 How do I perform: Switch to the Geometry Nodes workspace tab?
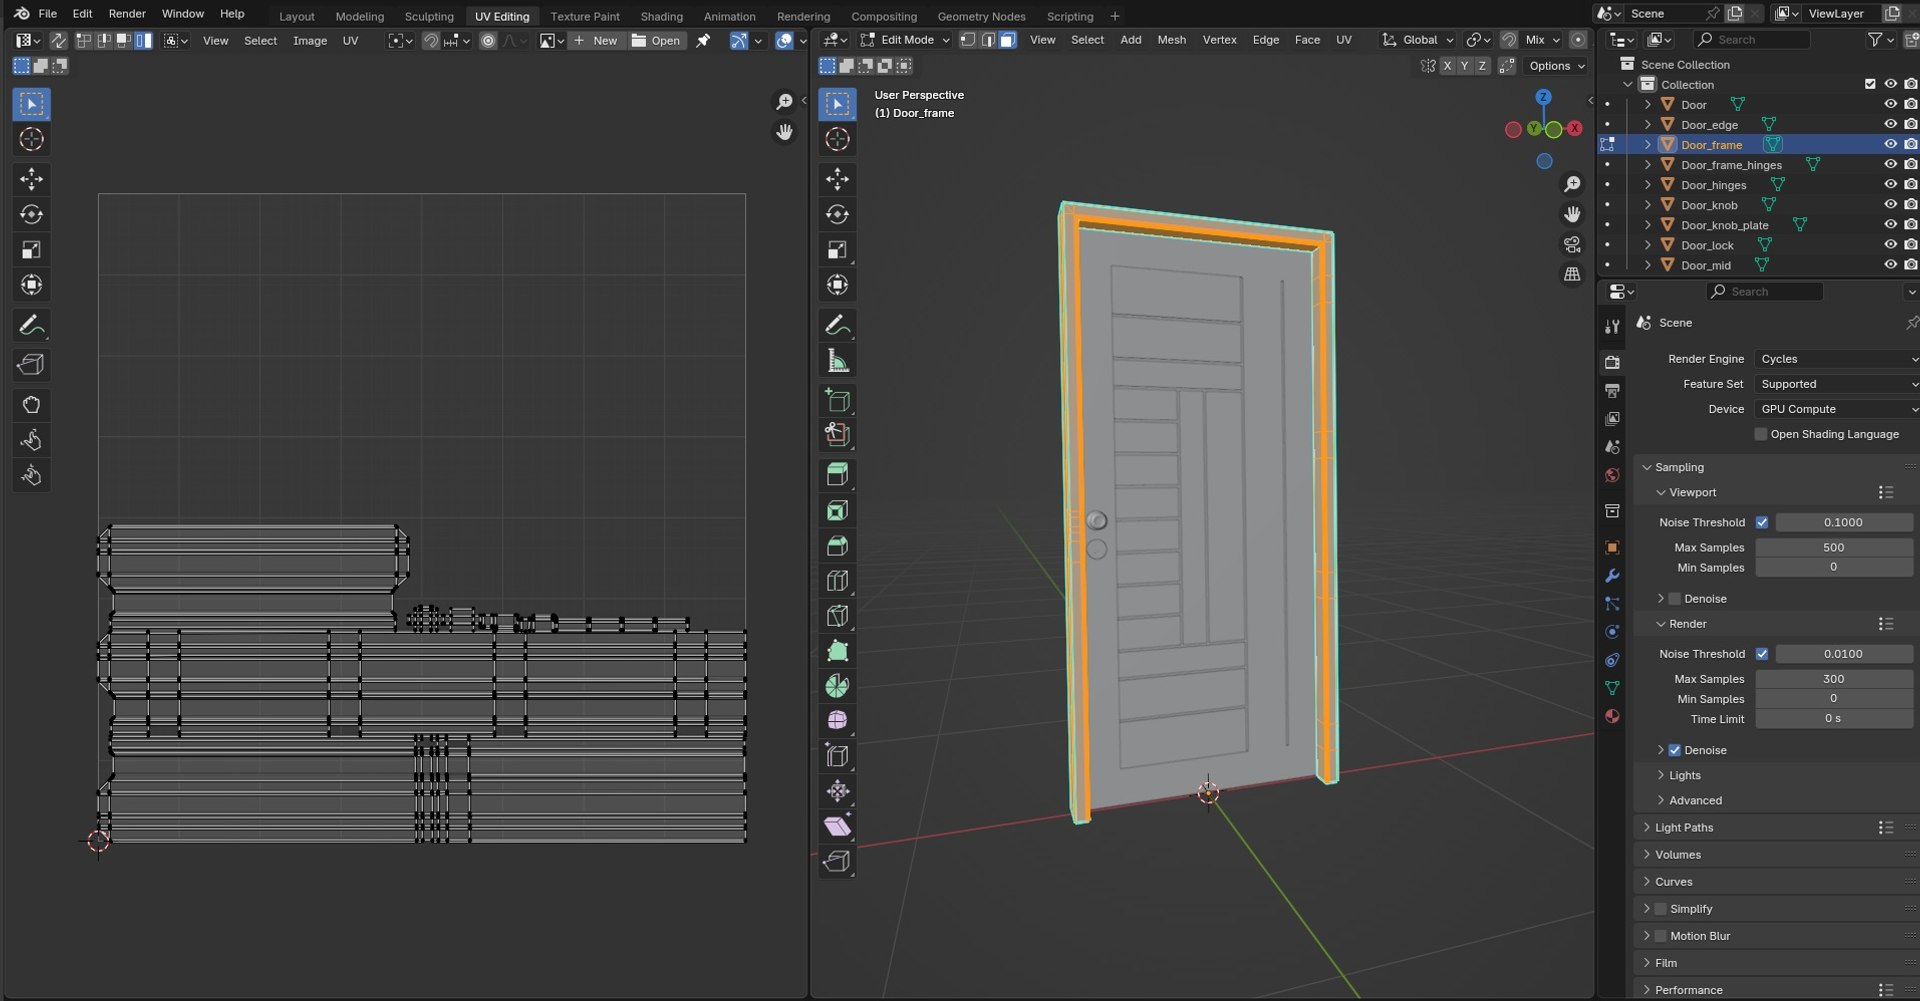coord(981,16)
